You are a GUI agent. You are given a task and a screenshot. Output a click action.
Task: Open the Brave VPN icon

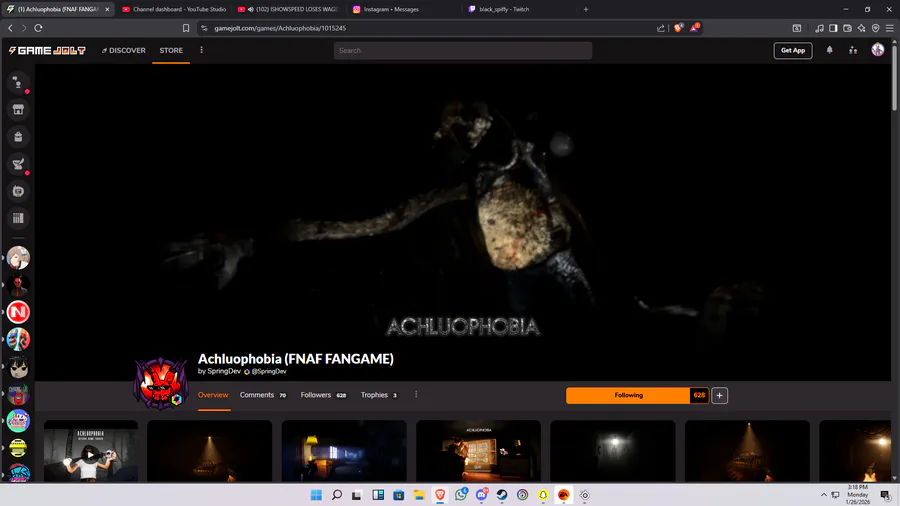point(875,28)
